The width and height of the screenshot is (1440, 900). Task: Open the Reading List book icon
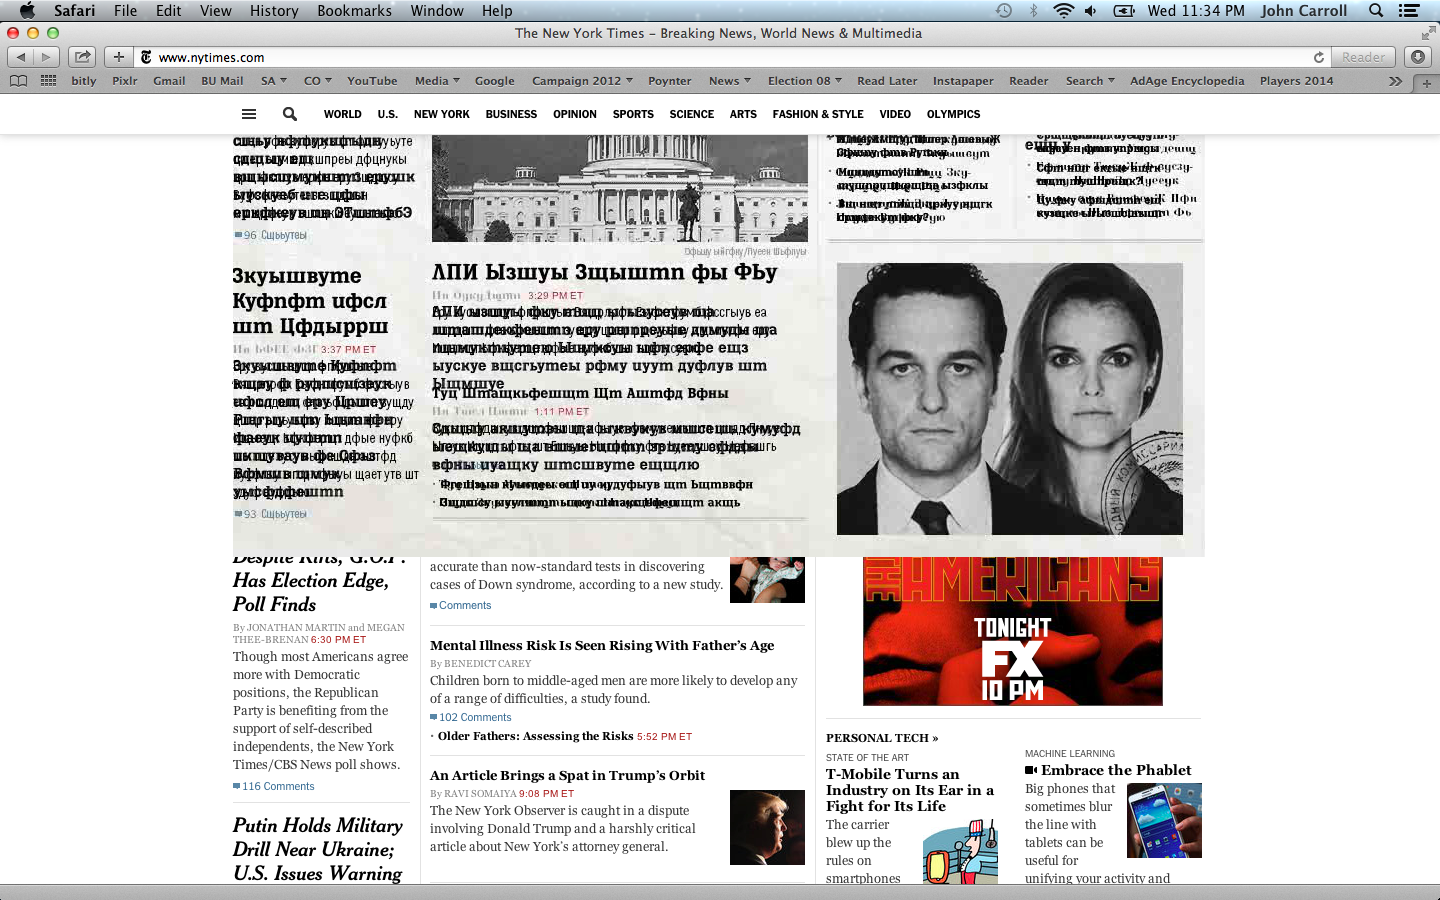pyautogui.click(x=18, y=81)
